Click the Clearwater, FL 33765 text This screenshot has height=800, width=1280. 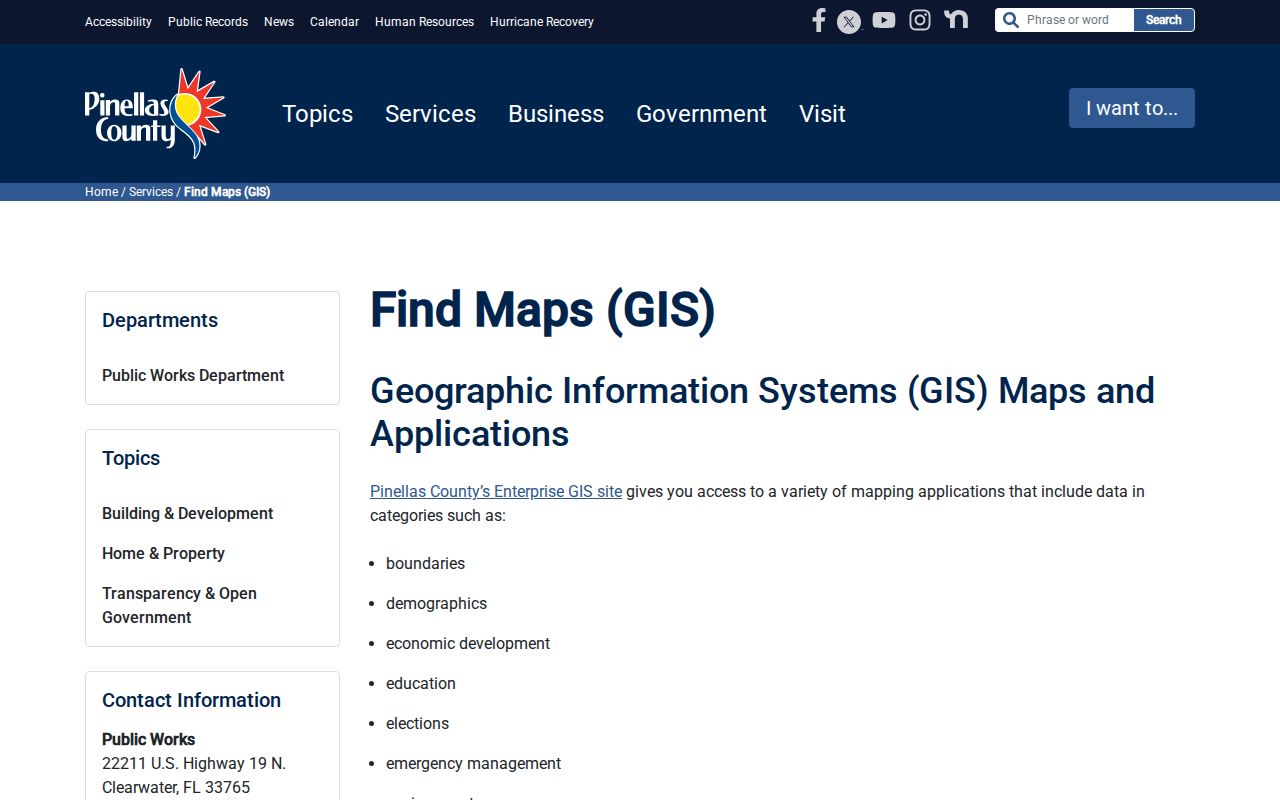tap(176, 787)
